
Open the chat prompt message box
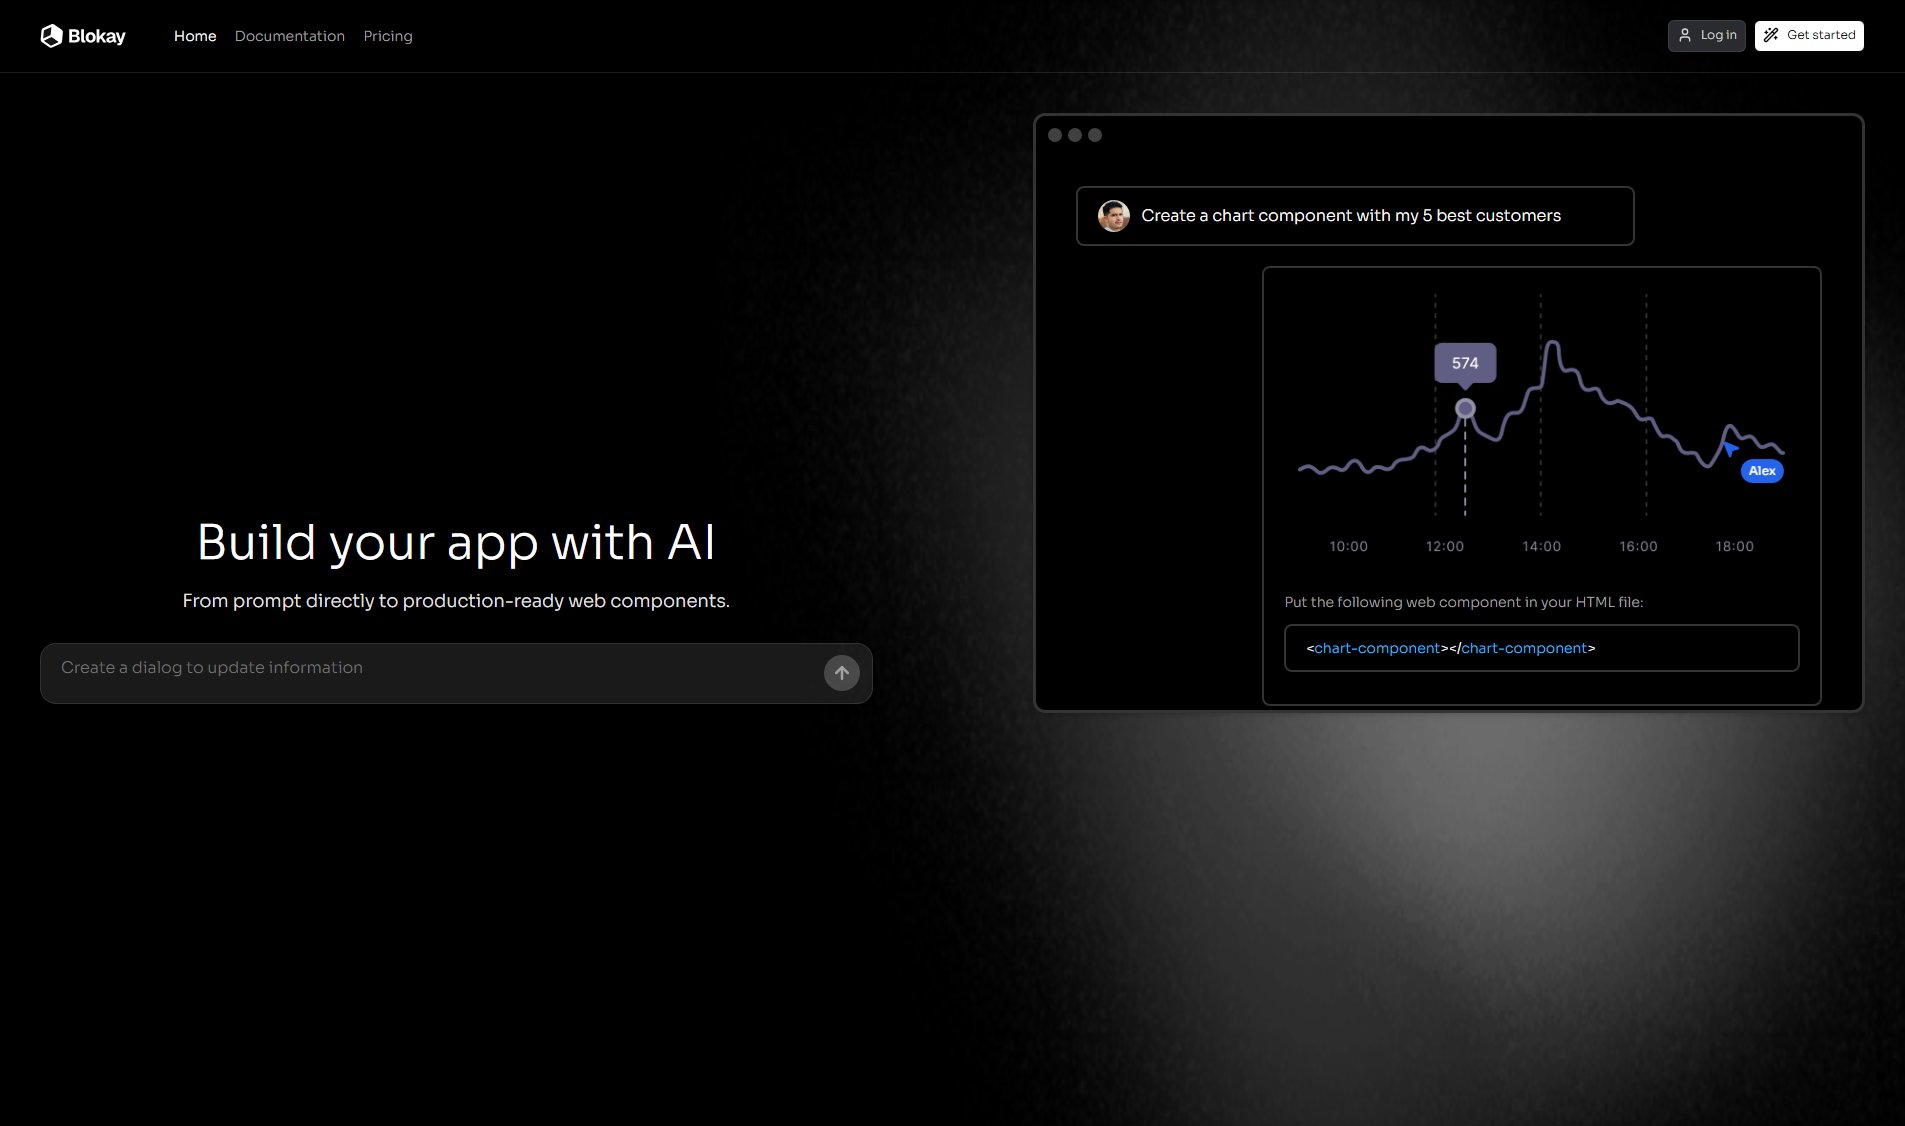pyautogui.click(x=1354, y=216)
